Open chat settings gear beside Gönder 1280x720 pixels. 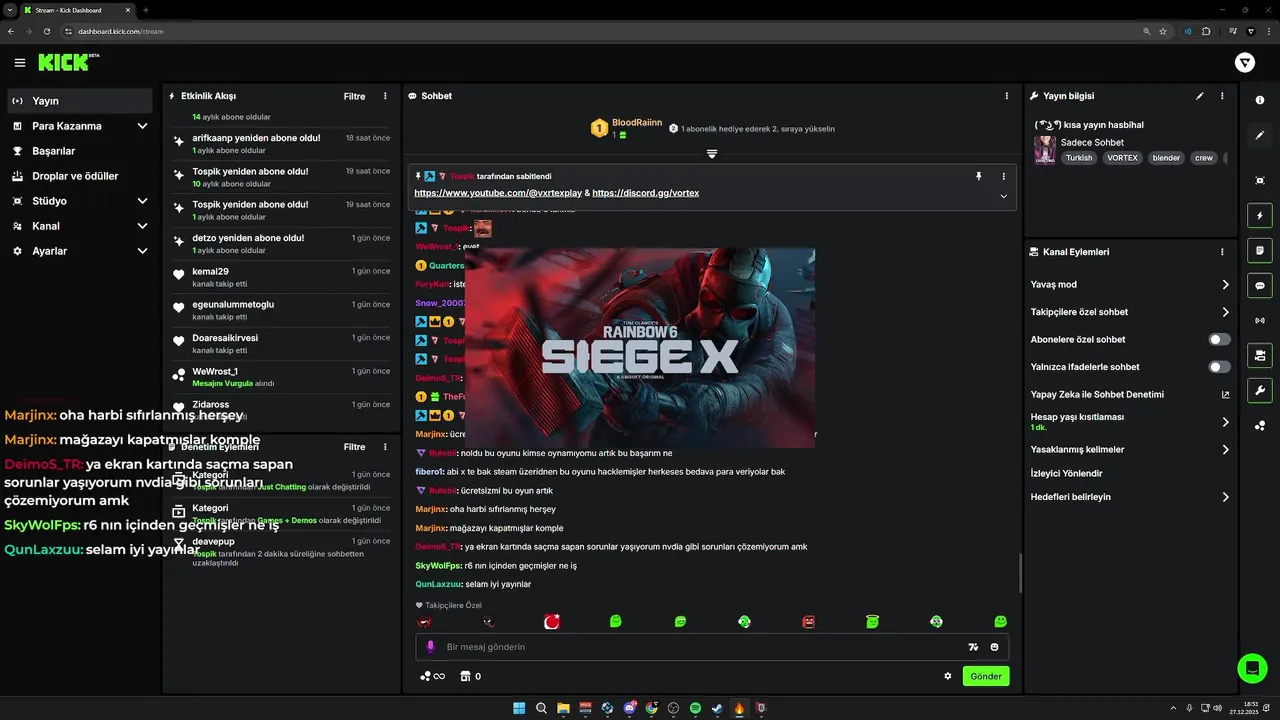coord(948,676)
